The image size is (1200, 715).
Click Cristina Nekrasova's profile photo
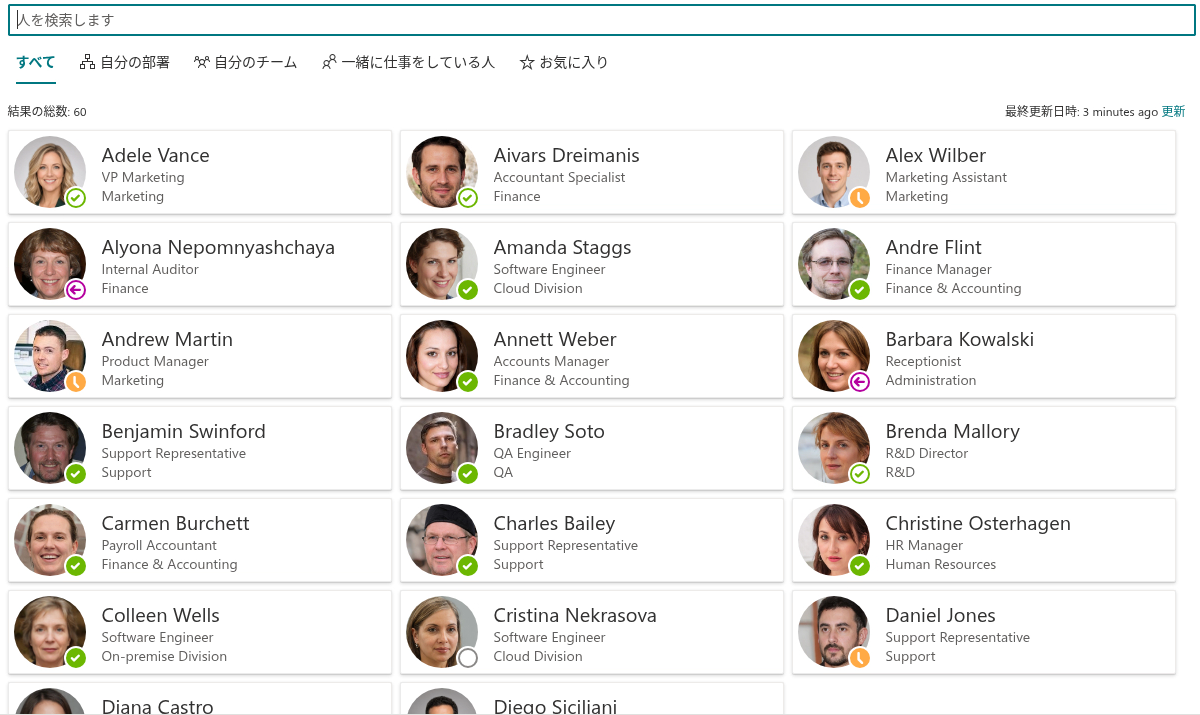click(442, 632)
